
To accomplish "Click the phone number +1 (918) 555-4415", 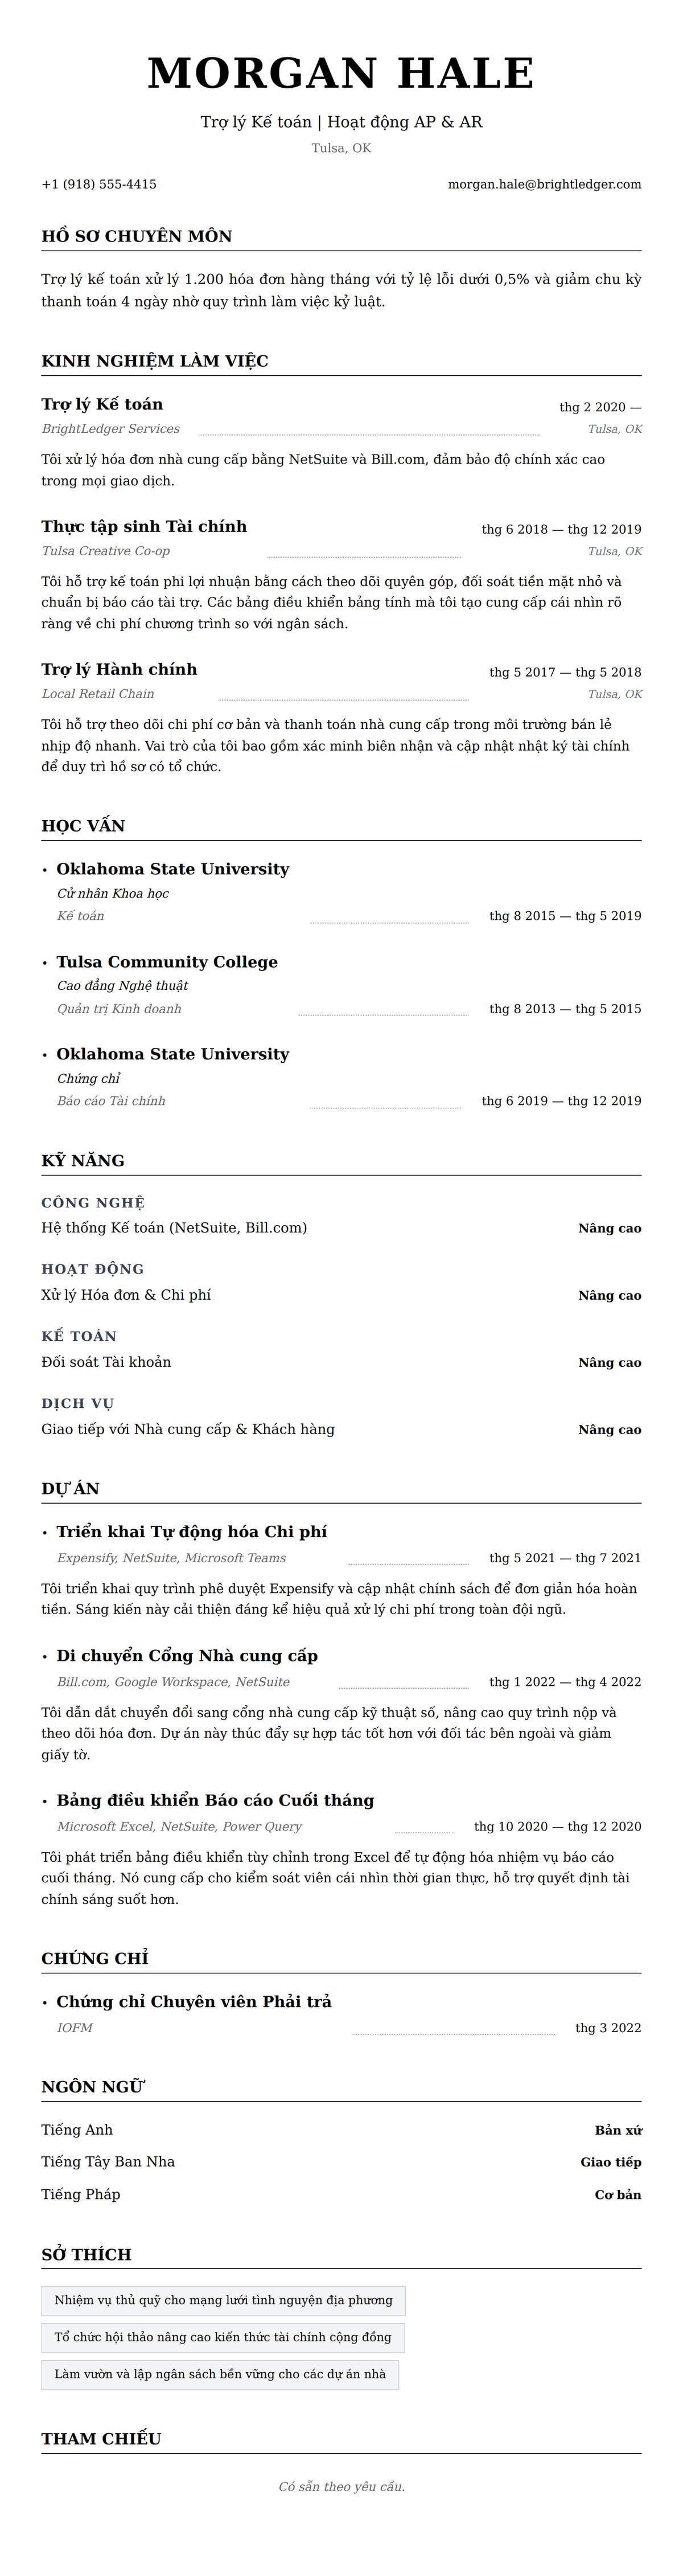I will [99, 184].
